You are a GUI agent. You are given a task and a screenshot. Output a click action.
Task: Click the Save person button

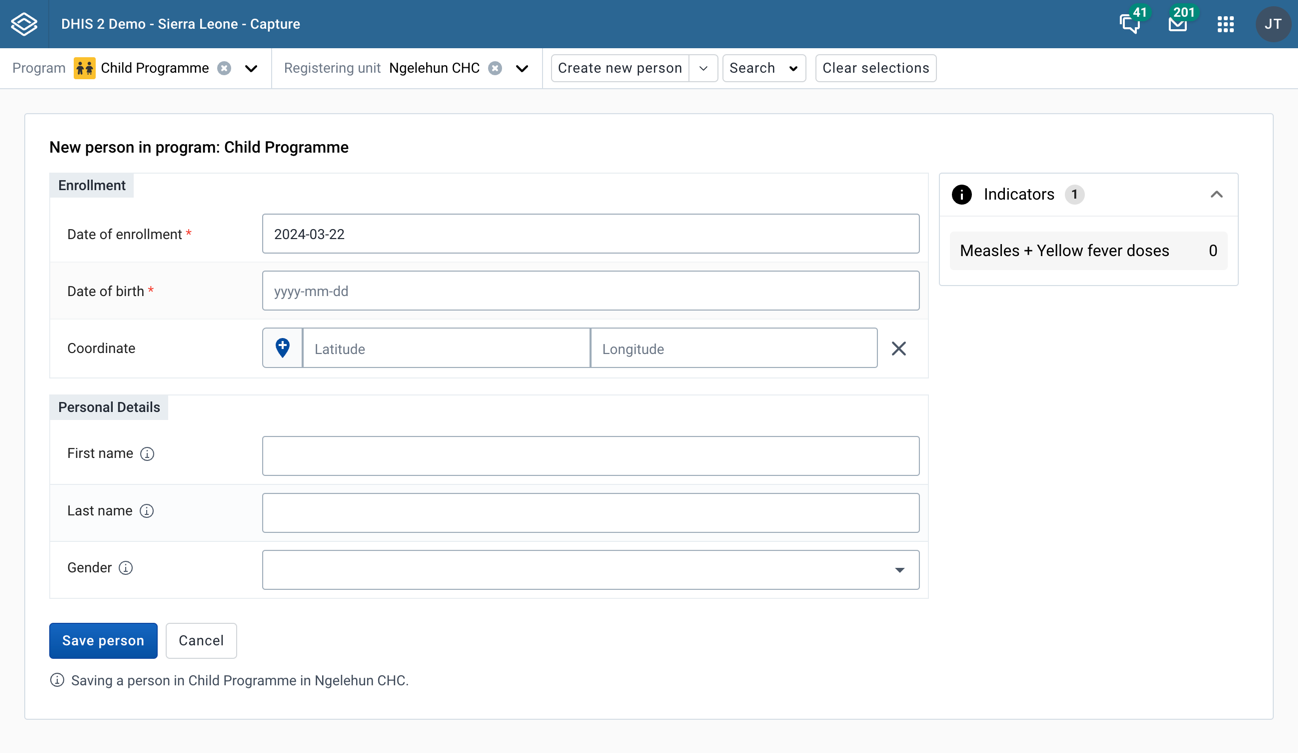tap(103, 640)
